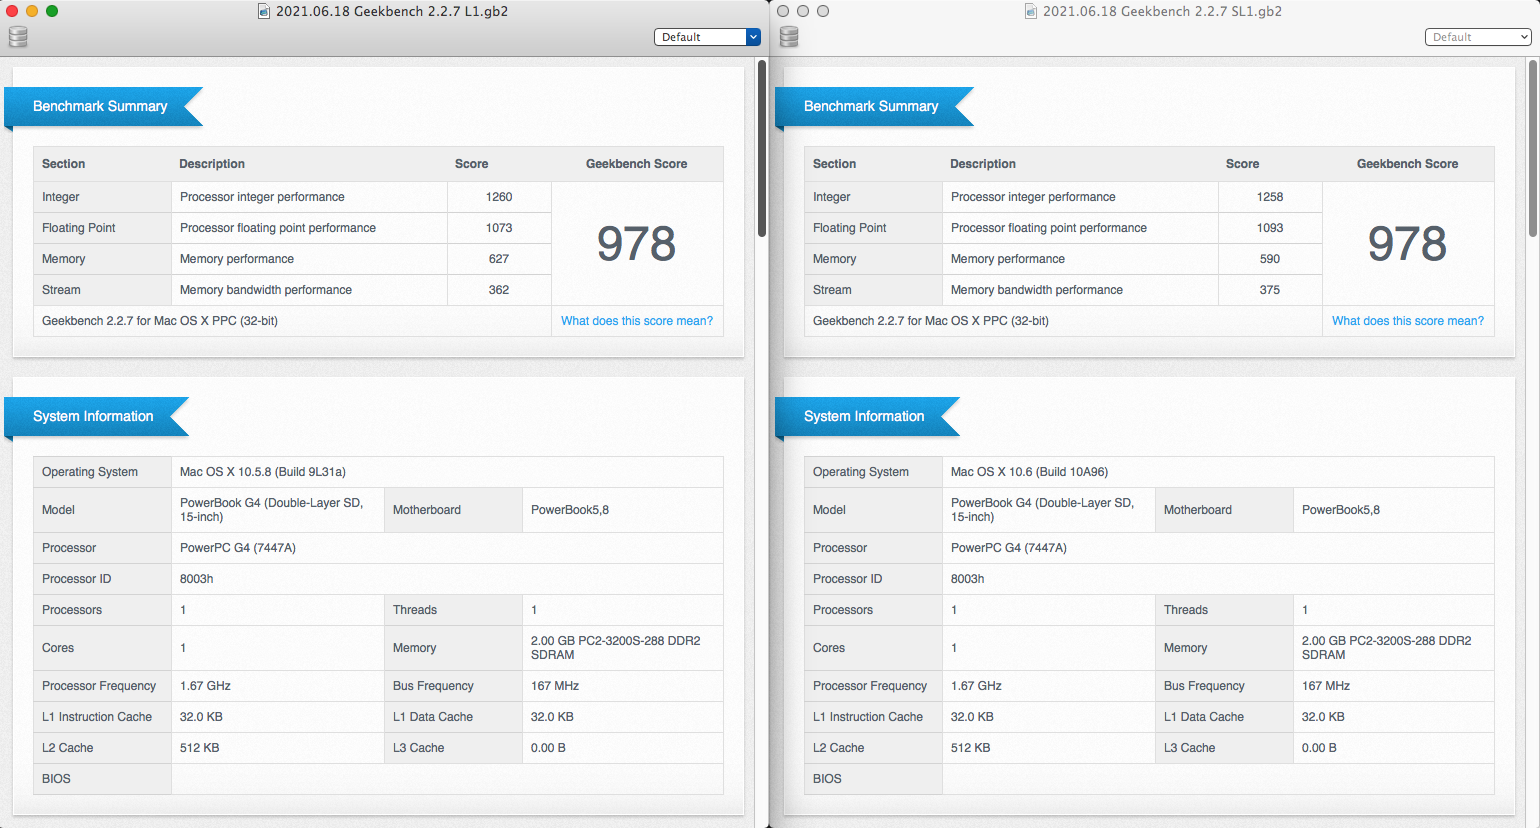The image size is (1540, 828).
Task: Click PowerBook5,8 motherboard value in L1 window
Action: tap(570, 510)
